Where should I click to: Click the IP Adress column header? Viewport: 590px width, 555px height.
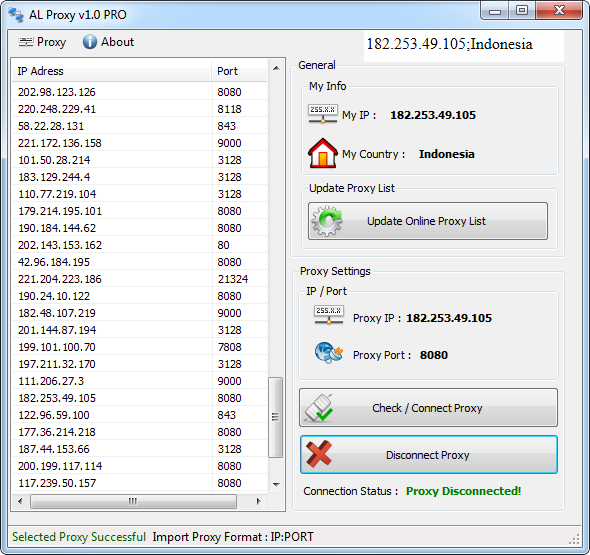coord(112,71)
